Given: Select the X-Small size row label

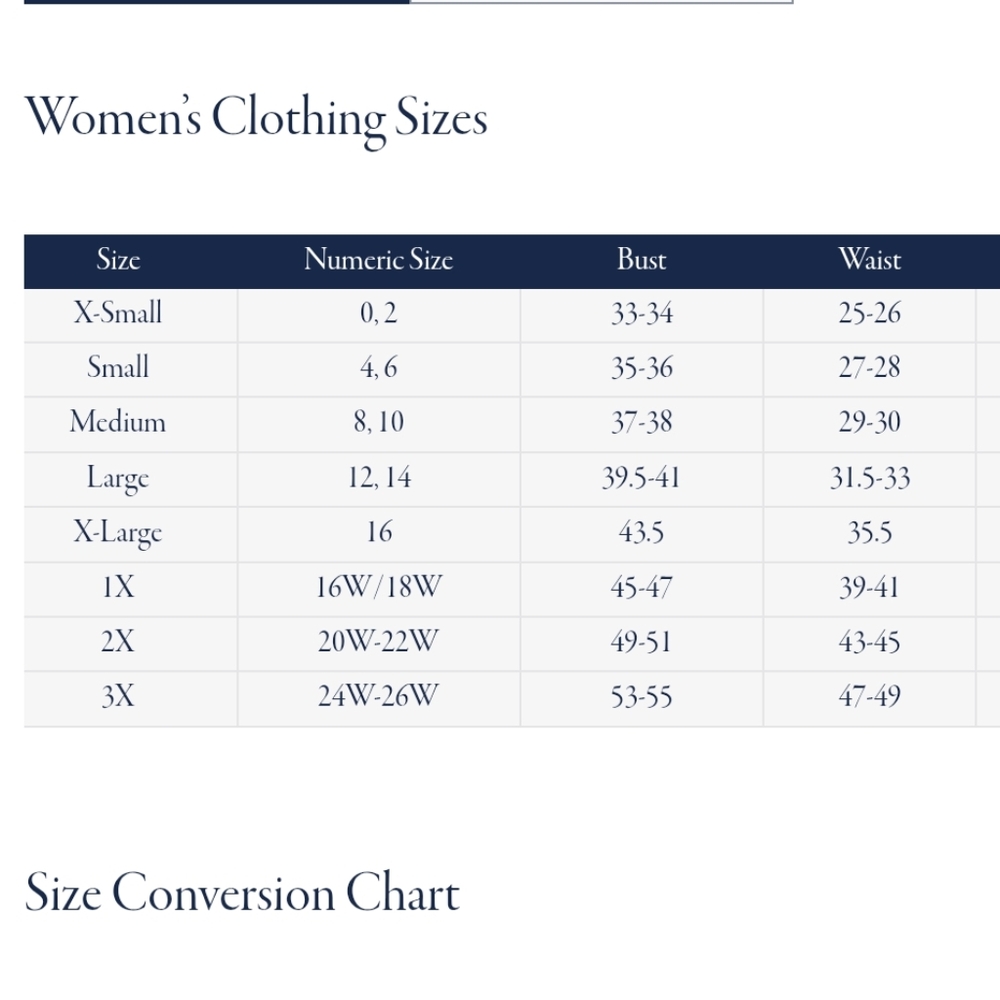Looking at the screenshot, I should 118,314.
